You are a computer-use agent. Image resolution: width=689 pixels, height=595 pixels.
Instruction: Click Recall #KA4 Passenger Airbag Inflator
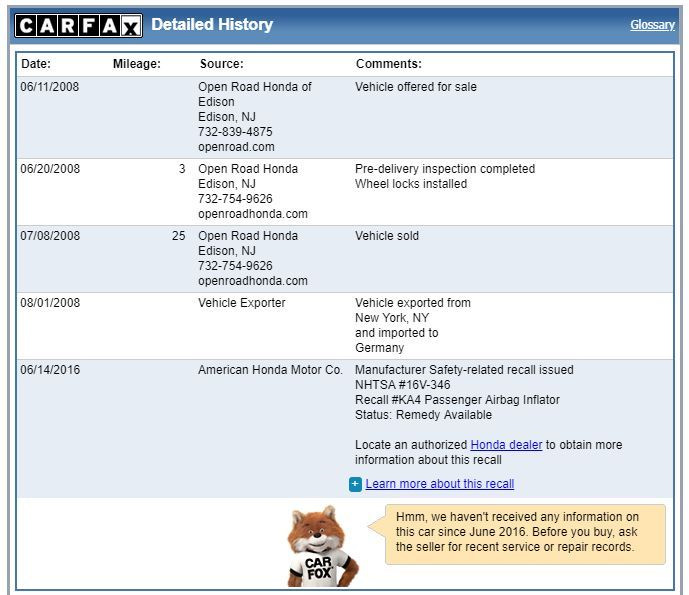[457, 400]
